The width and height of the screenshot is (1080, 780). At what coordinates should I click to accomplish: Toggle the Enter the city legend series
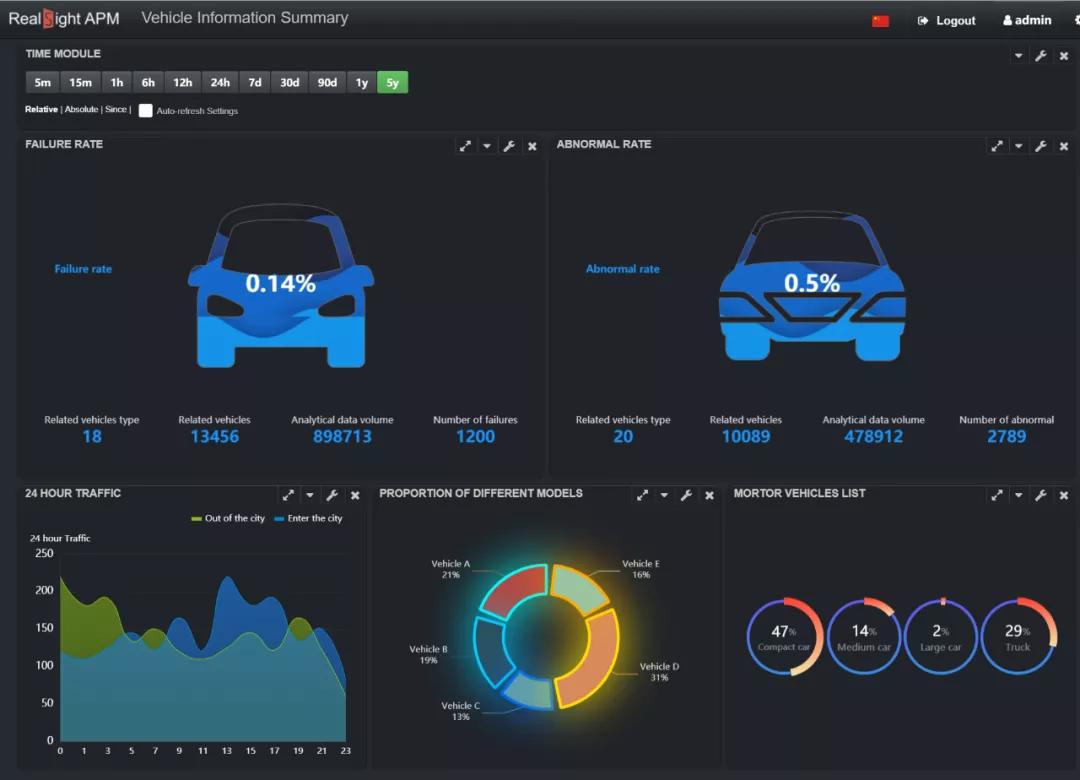click(x=309, y=518)
